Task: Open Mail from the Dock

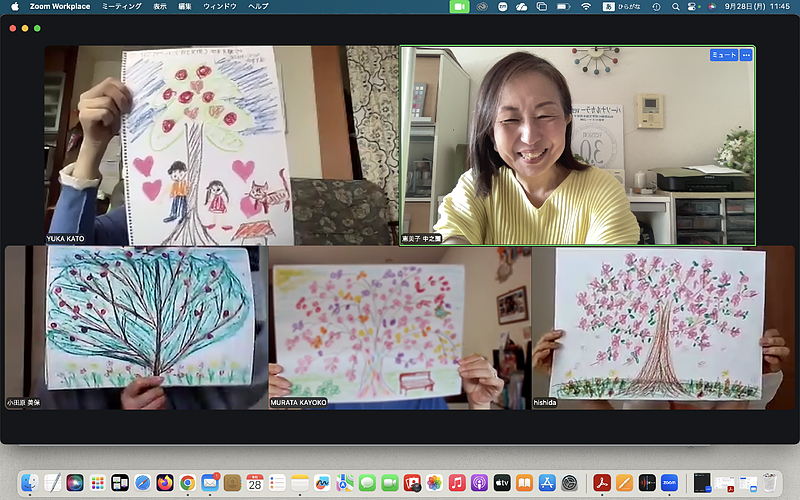Action: click(x=210, y=482)
